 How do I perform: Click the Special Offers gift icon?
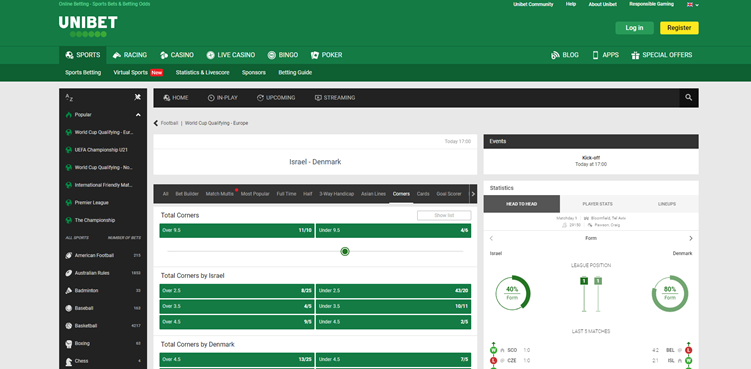[x=635, y=55]
